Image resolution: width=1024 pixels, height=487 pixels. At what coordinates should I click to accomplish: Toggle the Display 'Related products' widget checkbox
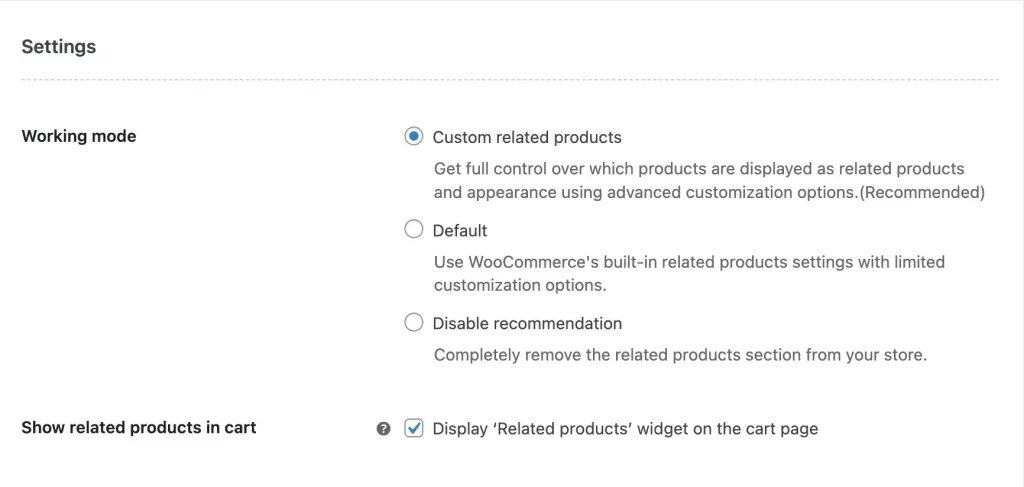click(414, 429)
